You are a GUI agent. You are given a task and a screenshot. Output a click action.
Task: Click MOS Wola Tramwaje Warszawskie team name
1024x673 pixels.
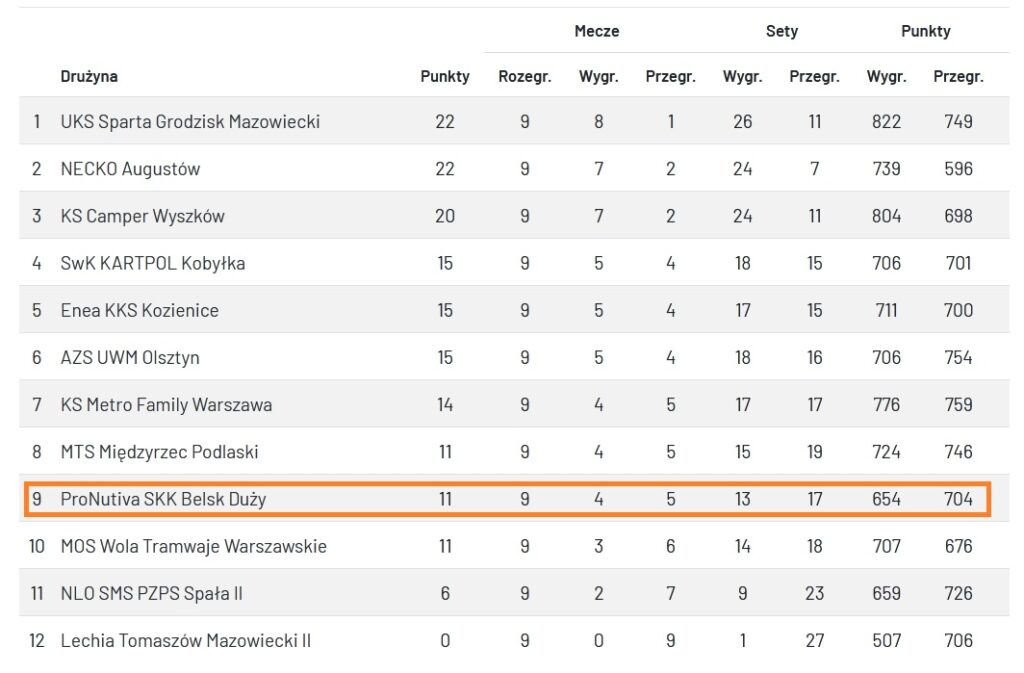(x=194, y=546)
